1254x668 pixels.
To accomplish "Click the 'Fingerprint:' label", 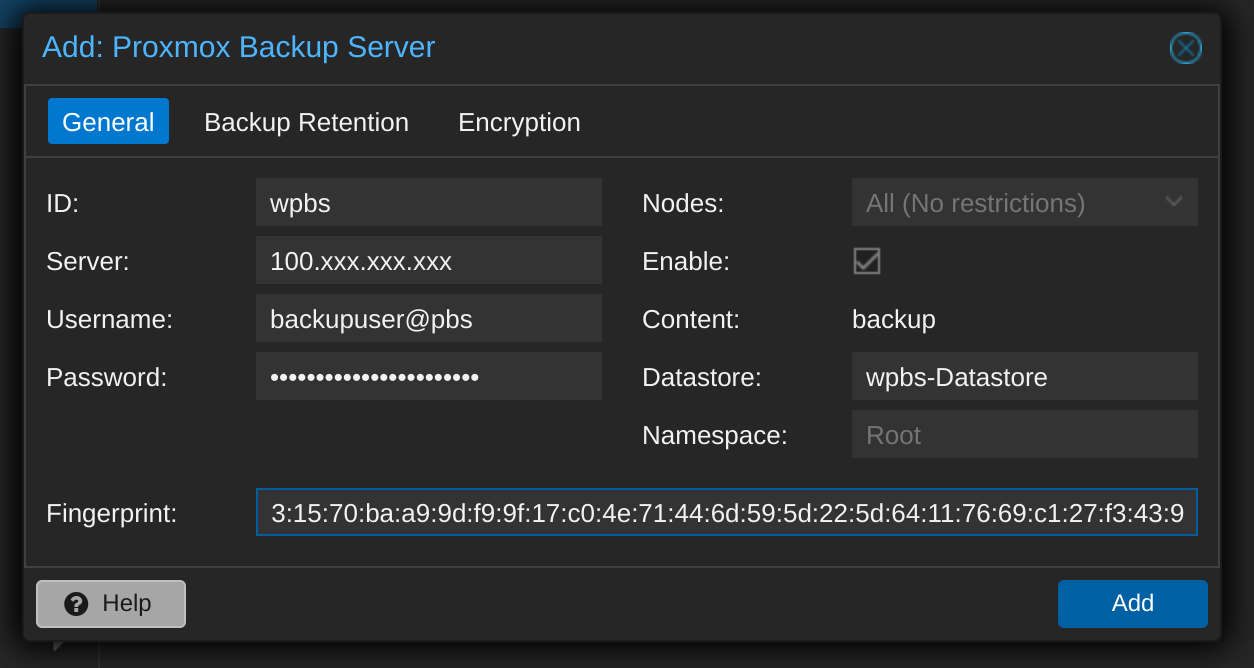I will coord(111,514).
